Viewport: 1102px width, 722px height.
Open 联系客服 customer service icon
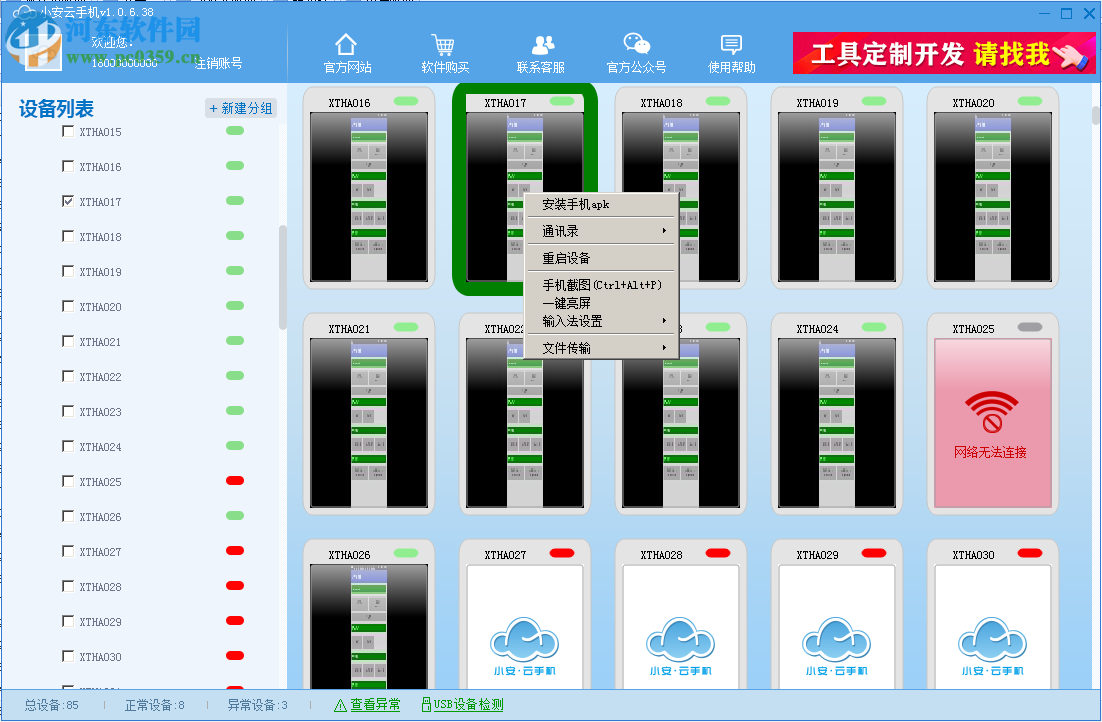(543, 46)
